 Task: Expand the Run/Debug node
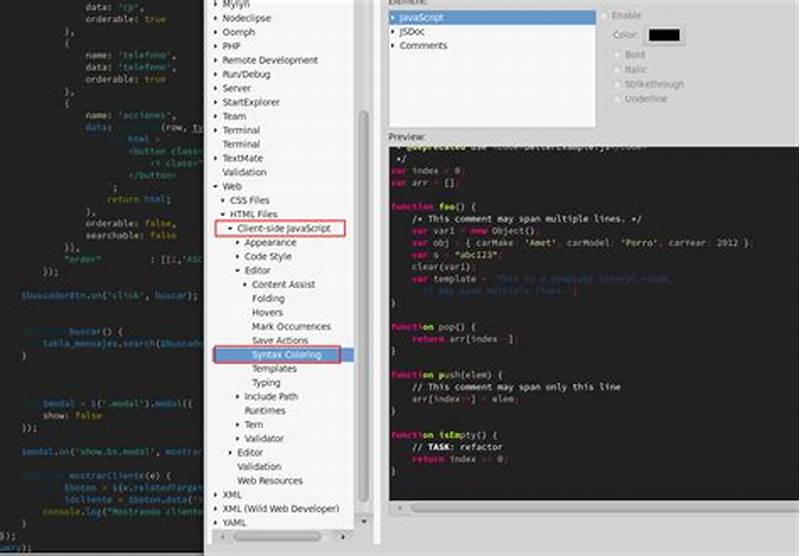point(216,74)
